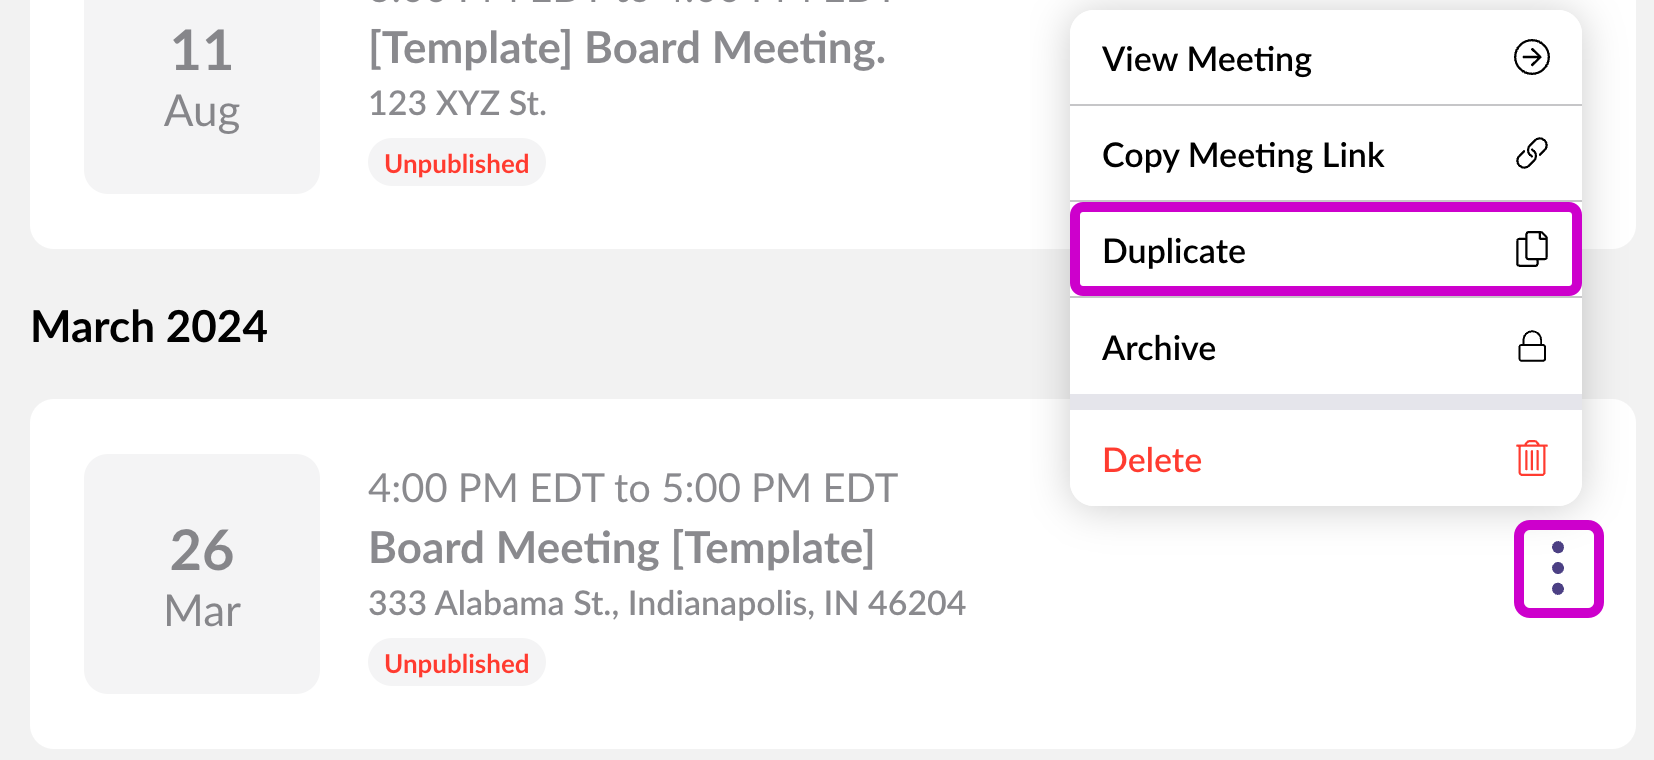Choose Archive in the meeting menu

click(1159, 348)
